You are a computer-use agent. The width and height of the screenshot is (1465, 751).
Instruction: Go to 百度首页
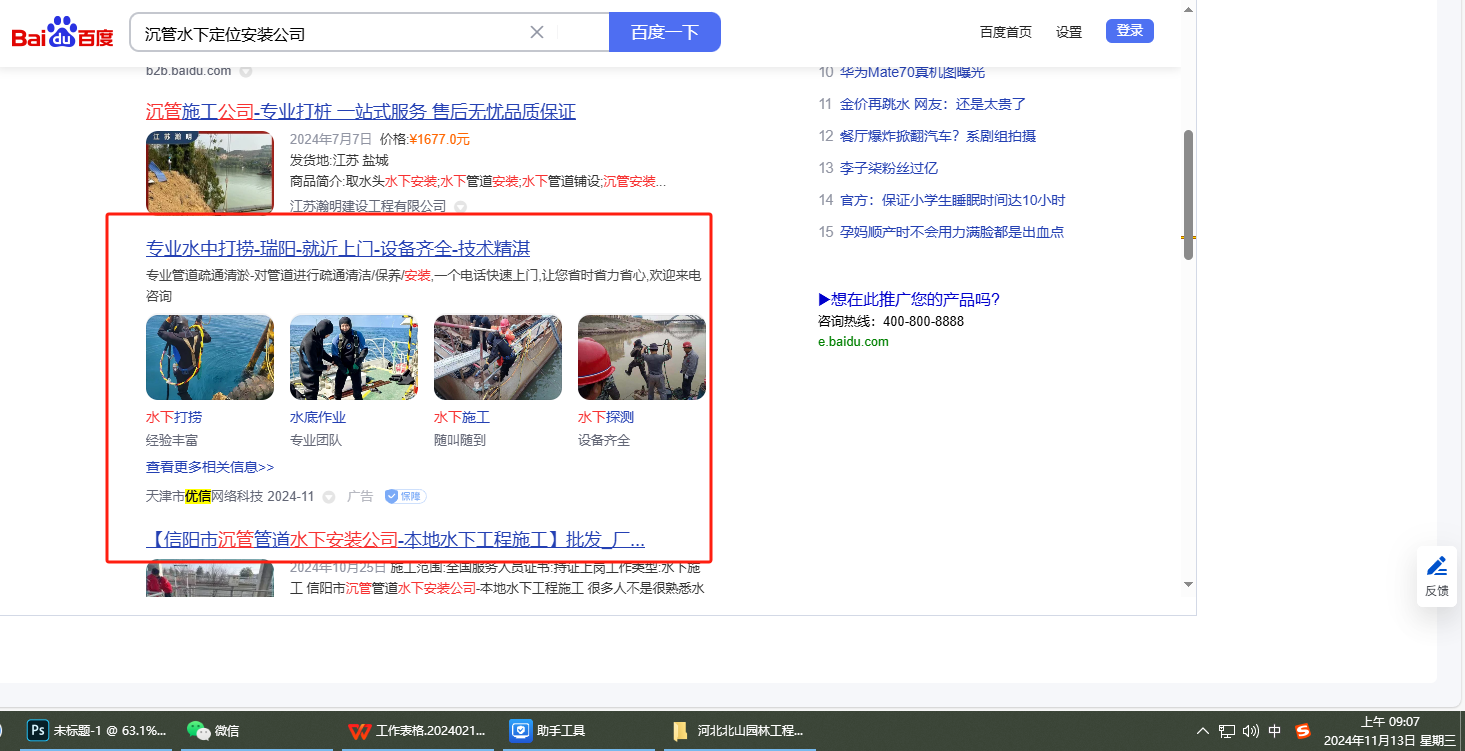coord(1005,32)
